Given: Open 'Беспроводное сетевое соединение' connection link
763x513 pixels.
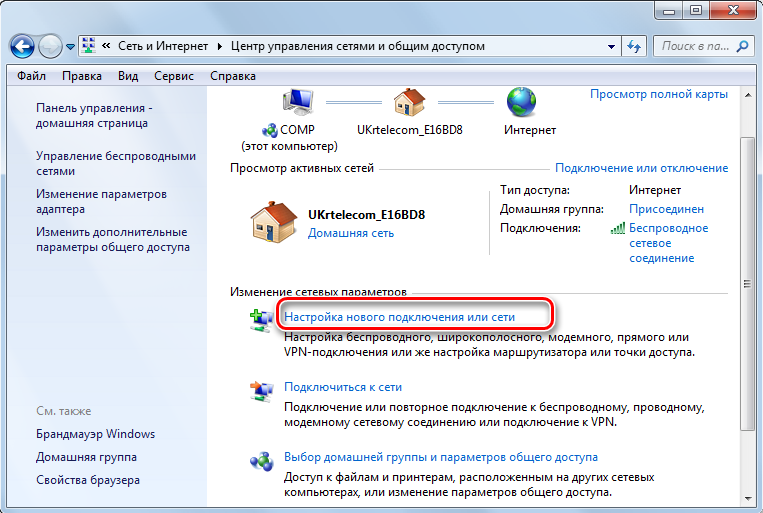Looking at the screenshot, I should tap(669, 243).
